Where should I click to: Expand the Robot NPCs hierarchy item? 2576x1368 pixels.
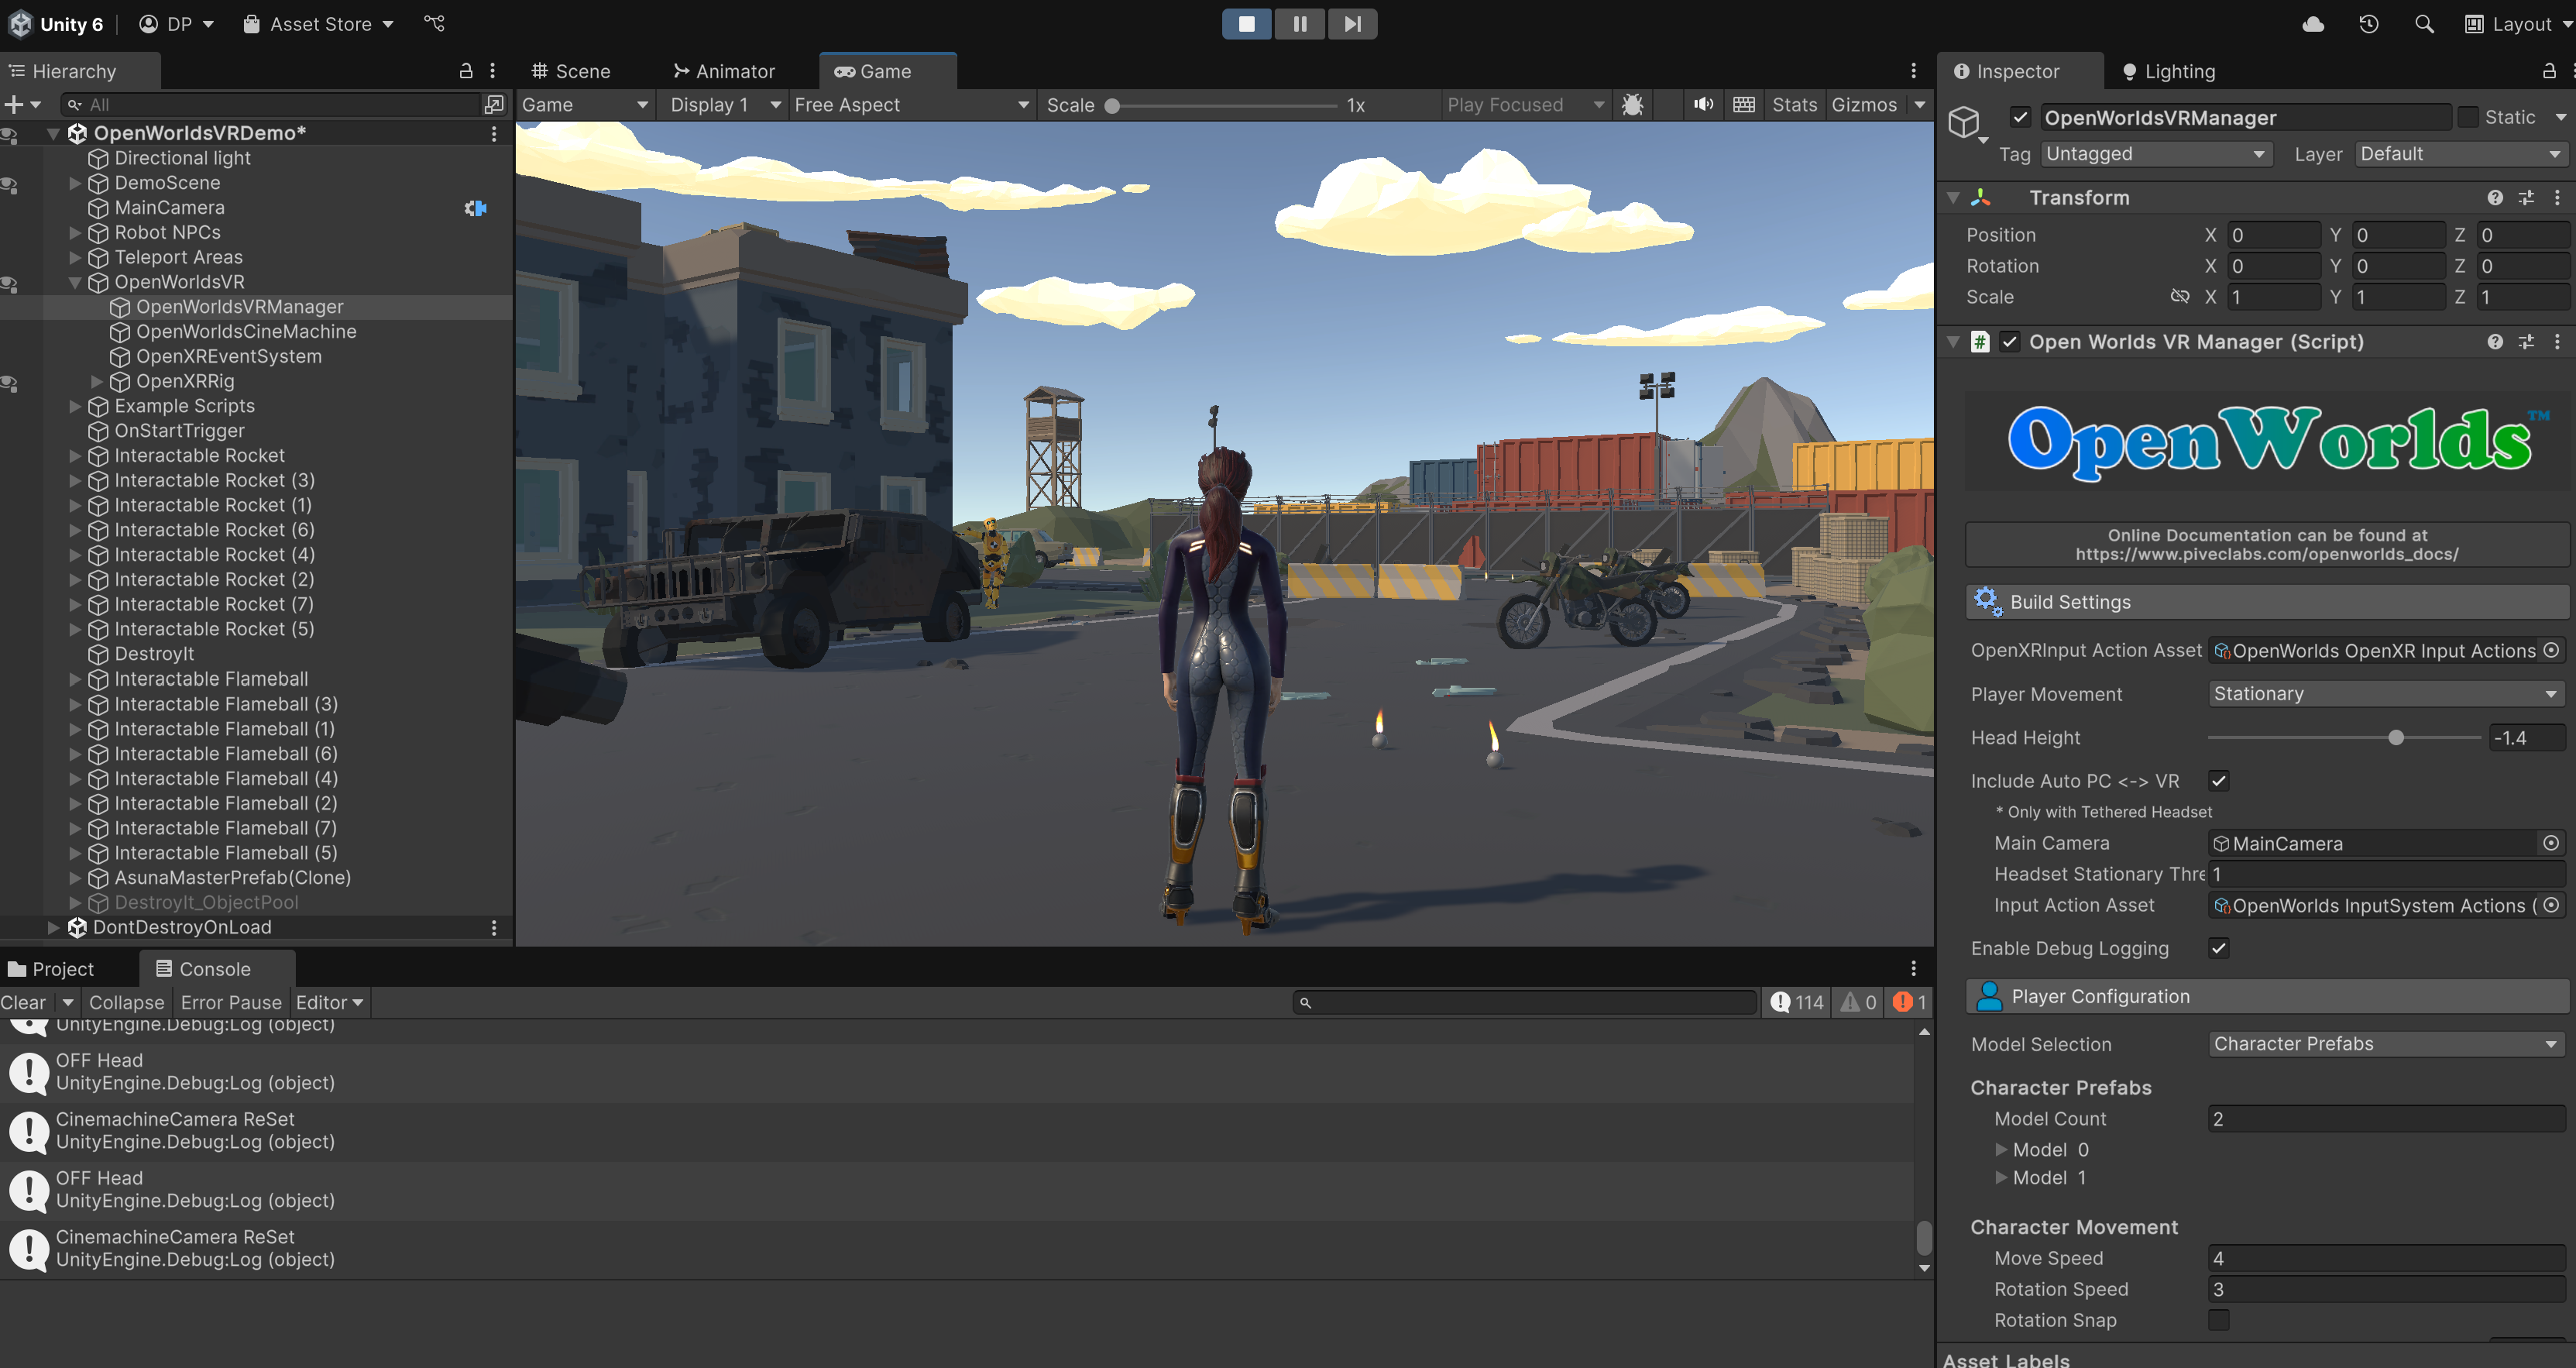(75, 233)
